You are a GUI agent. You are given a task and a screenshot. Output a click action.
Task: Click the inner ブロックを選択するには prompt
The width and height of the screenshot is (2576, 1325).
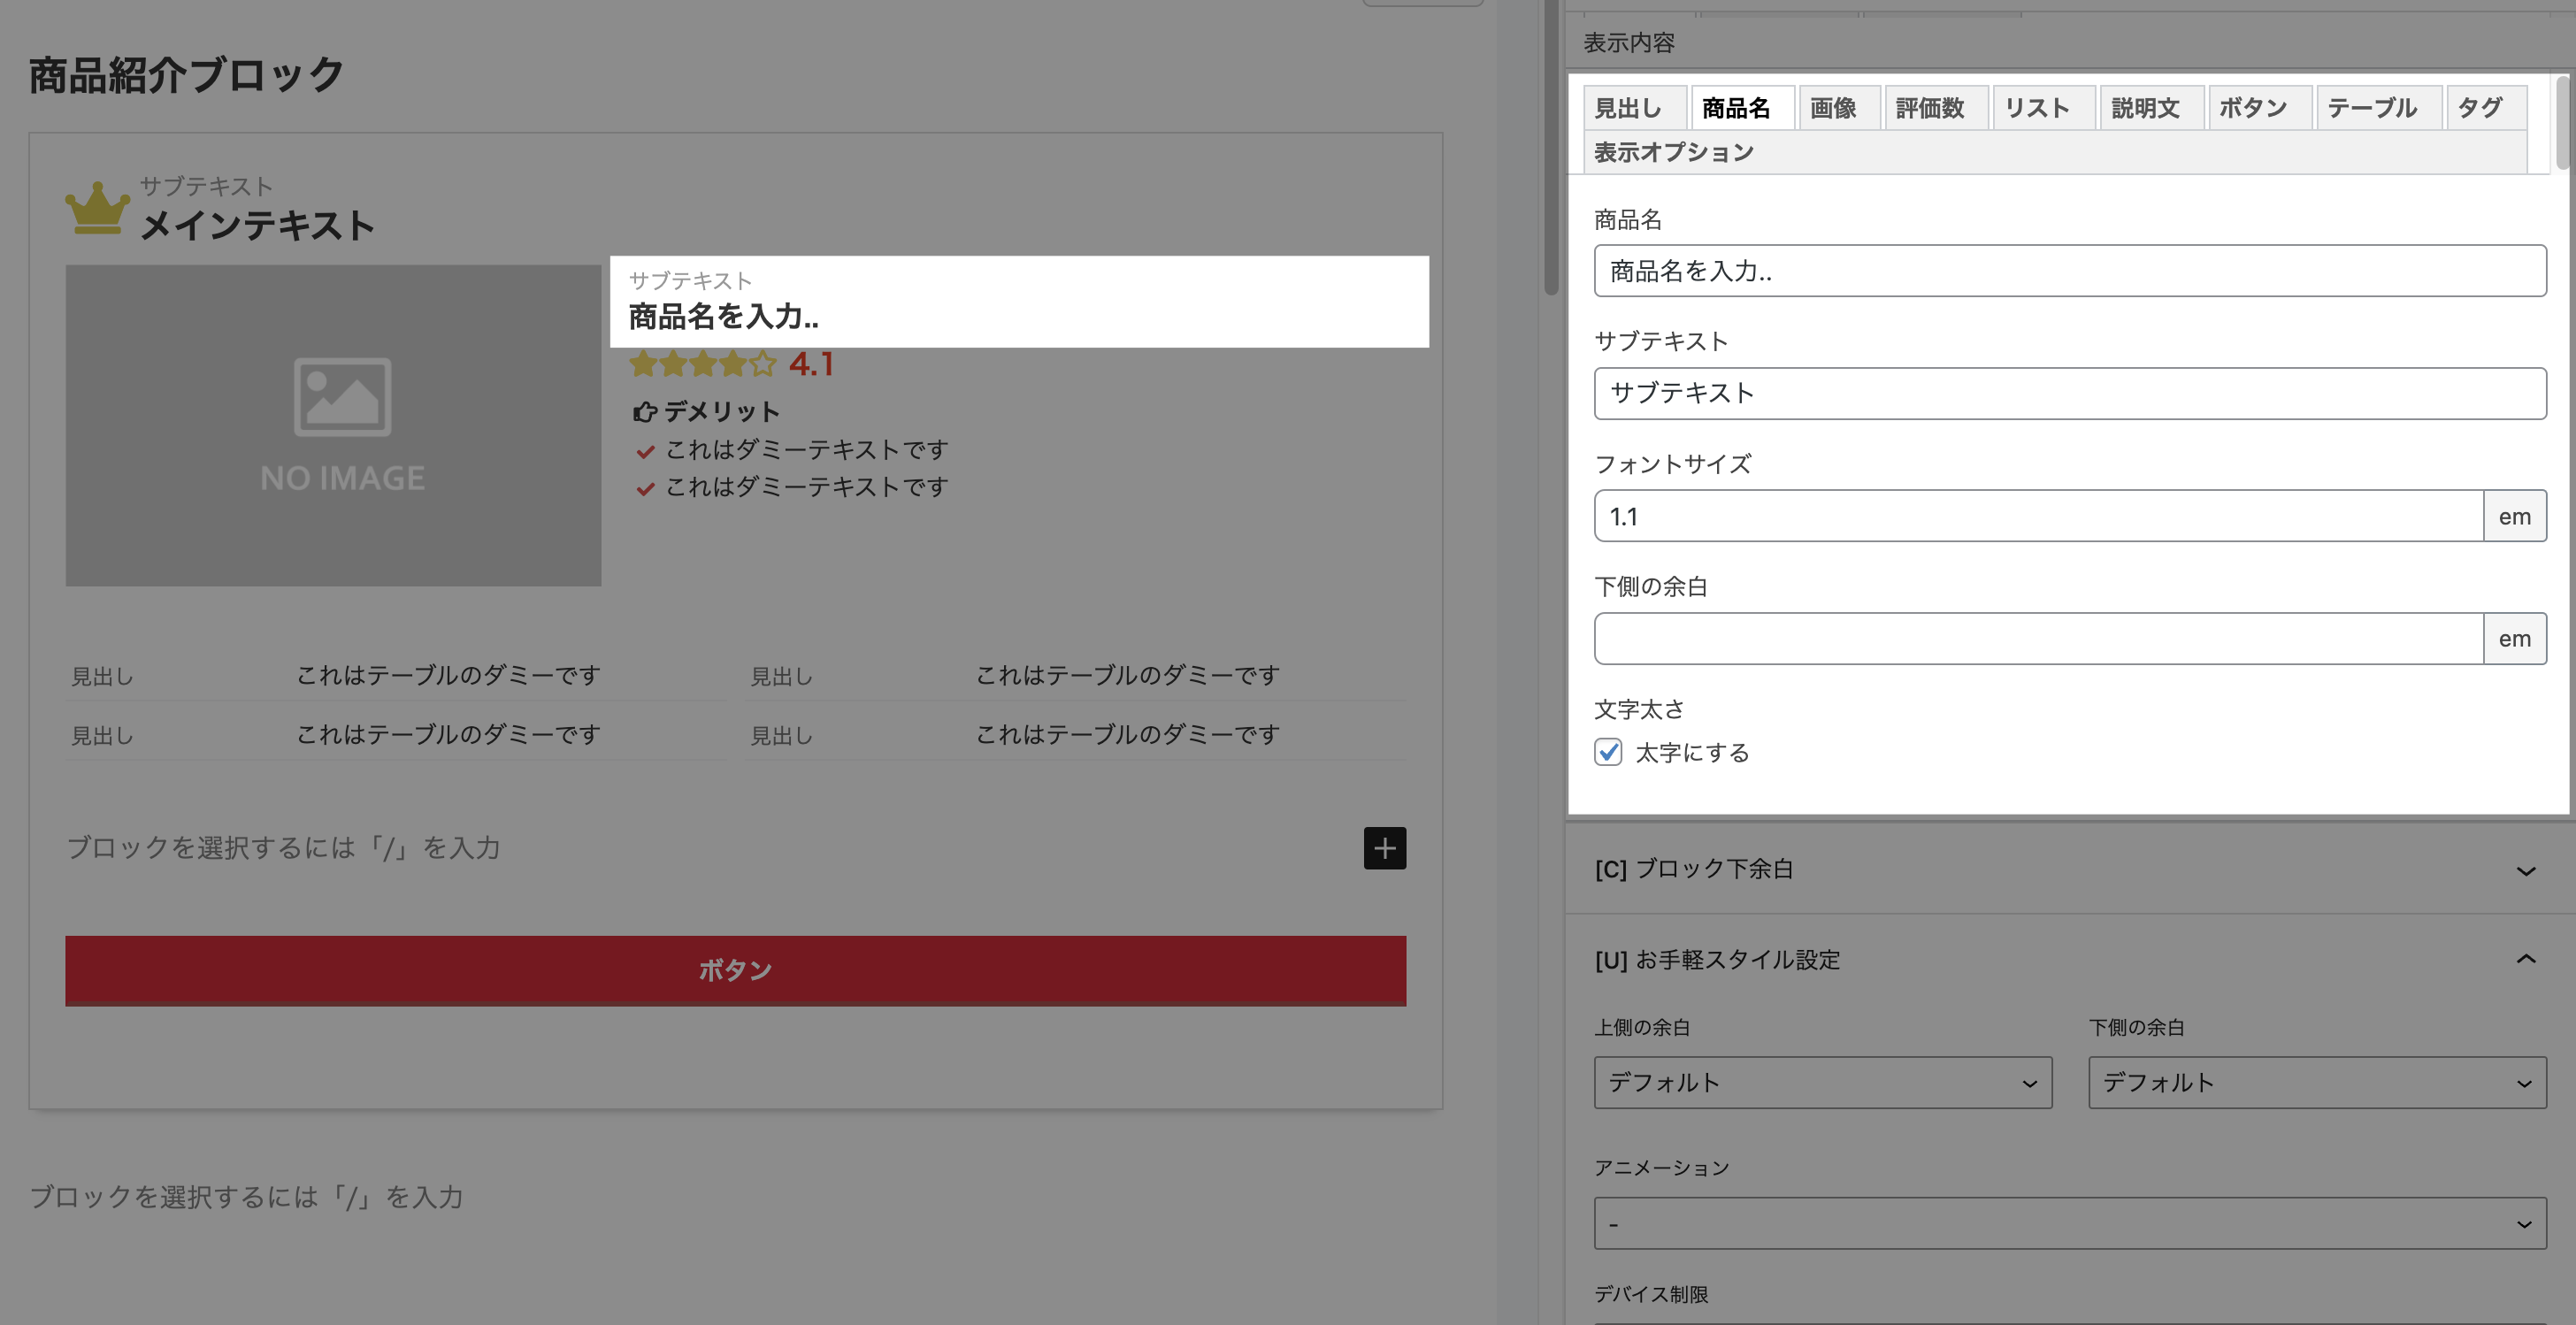click(x=283, y=848)
